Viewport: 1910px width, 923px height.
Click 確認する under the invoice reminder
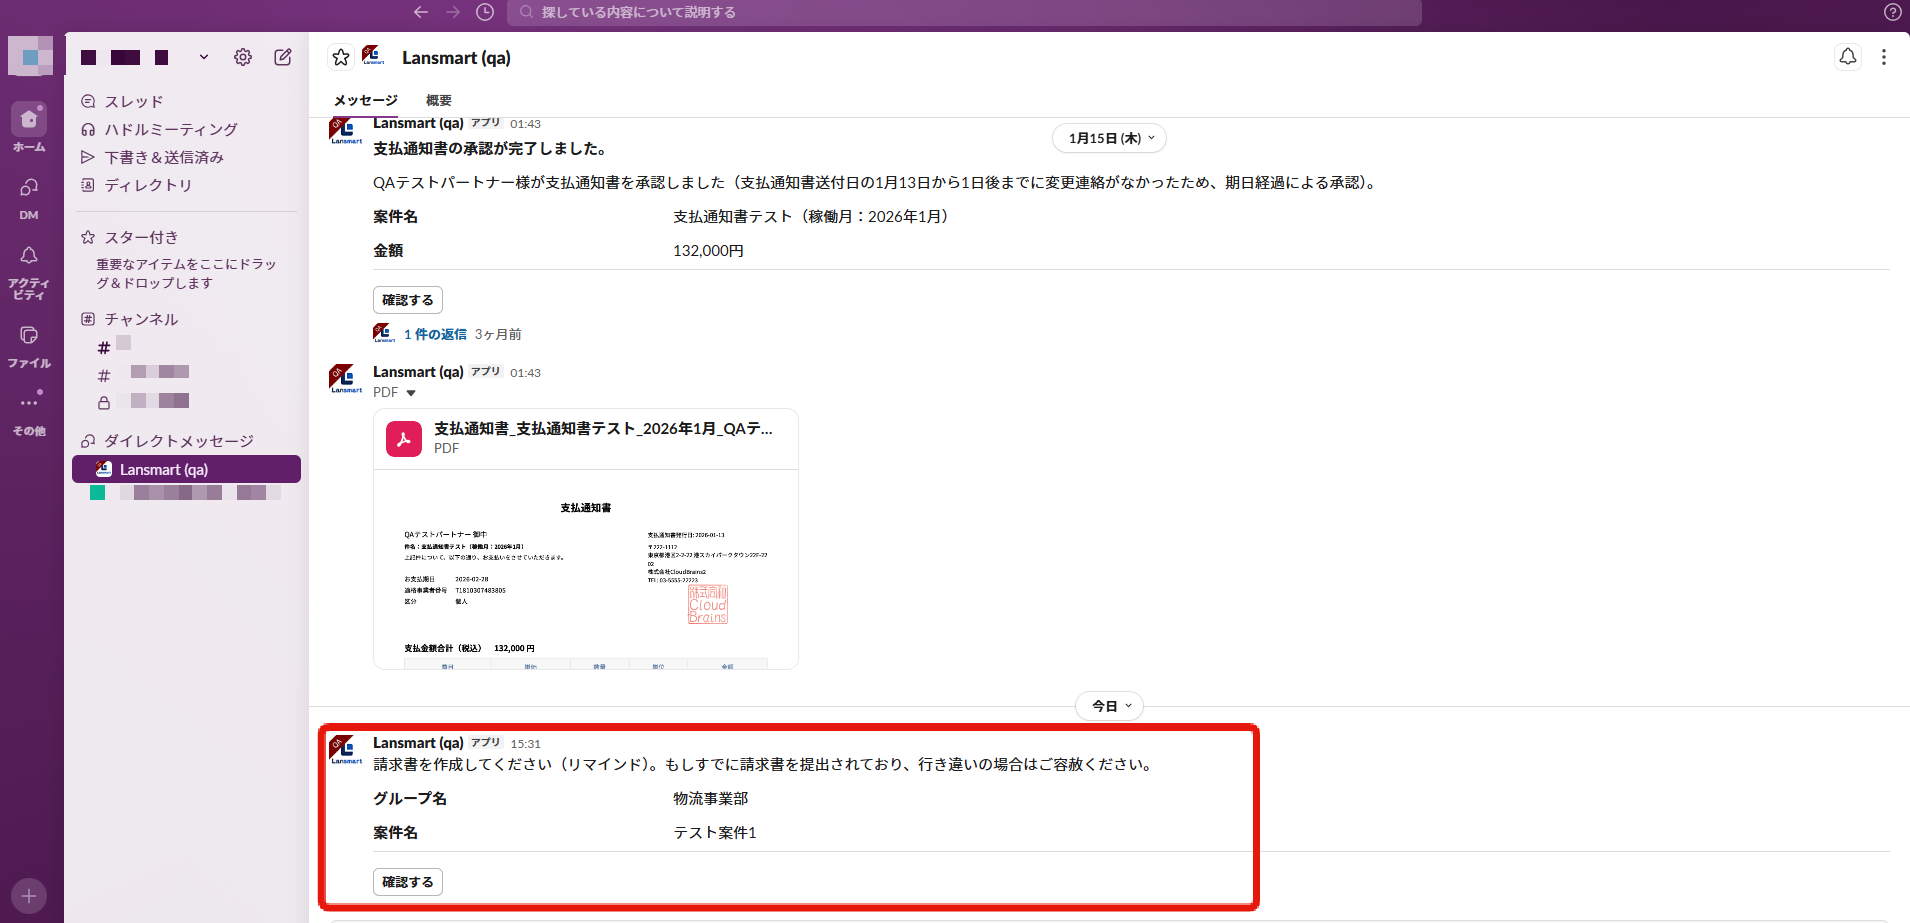tap(408, 882)
